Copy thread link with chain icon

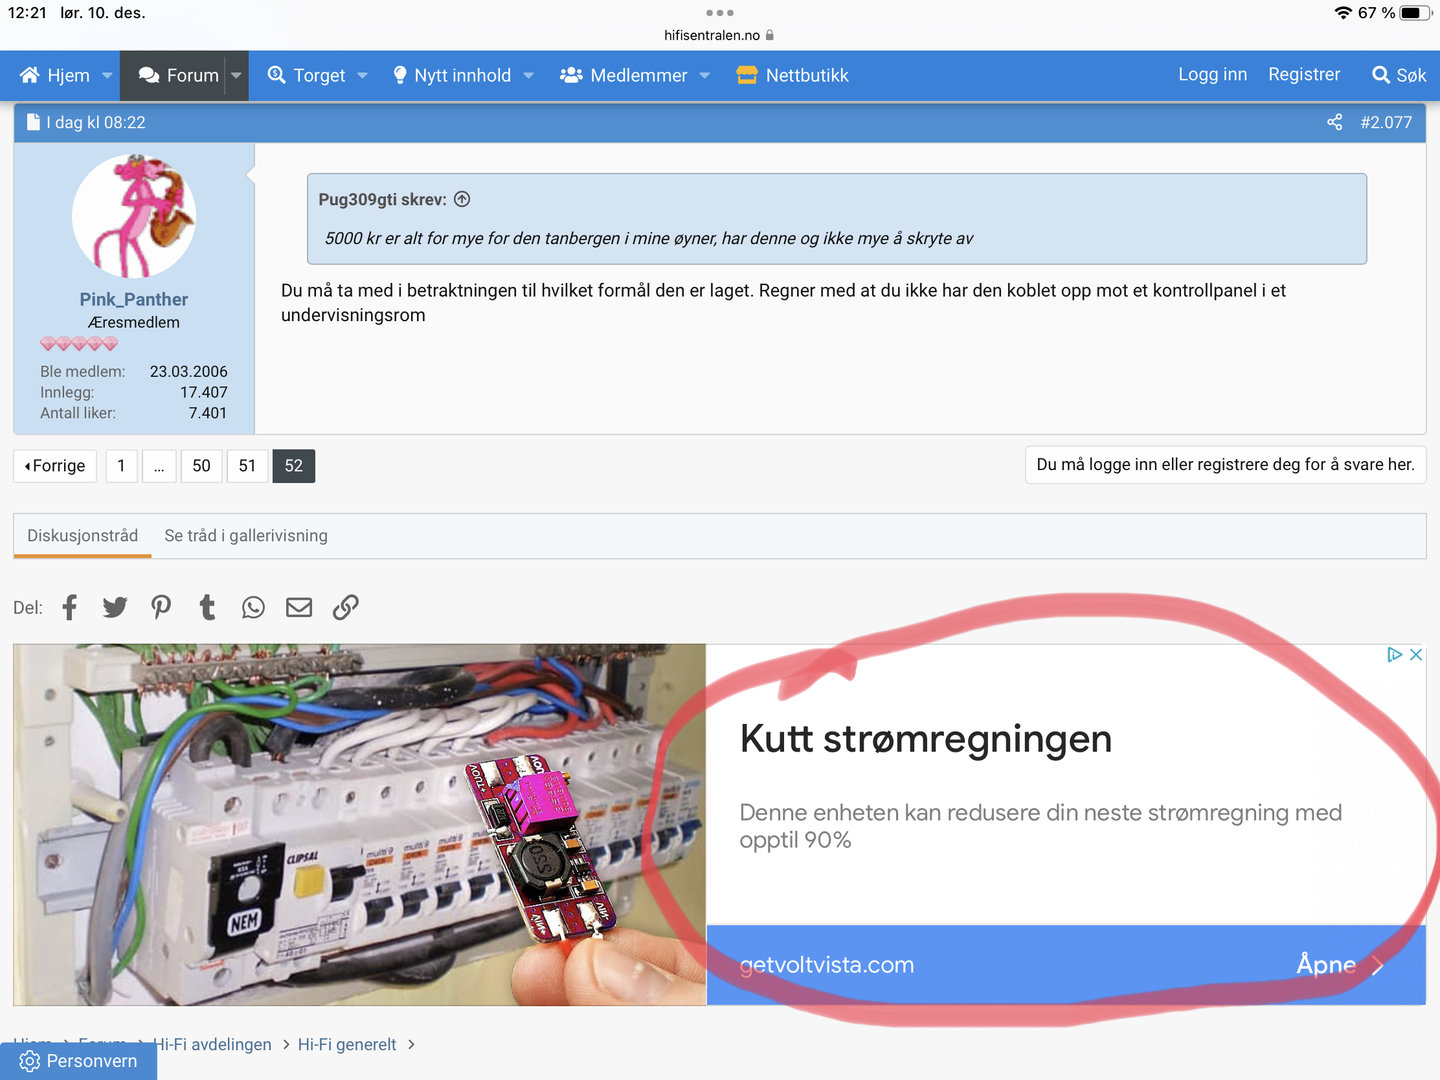click(345, 607)
